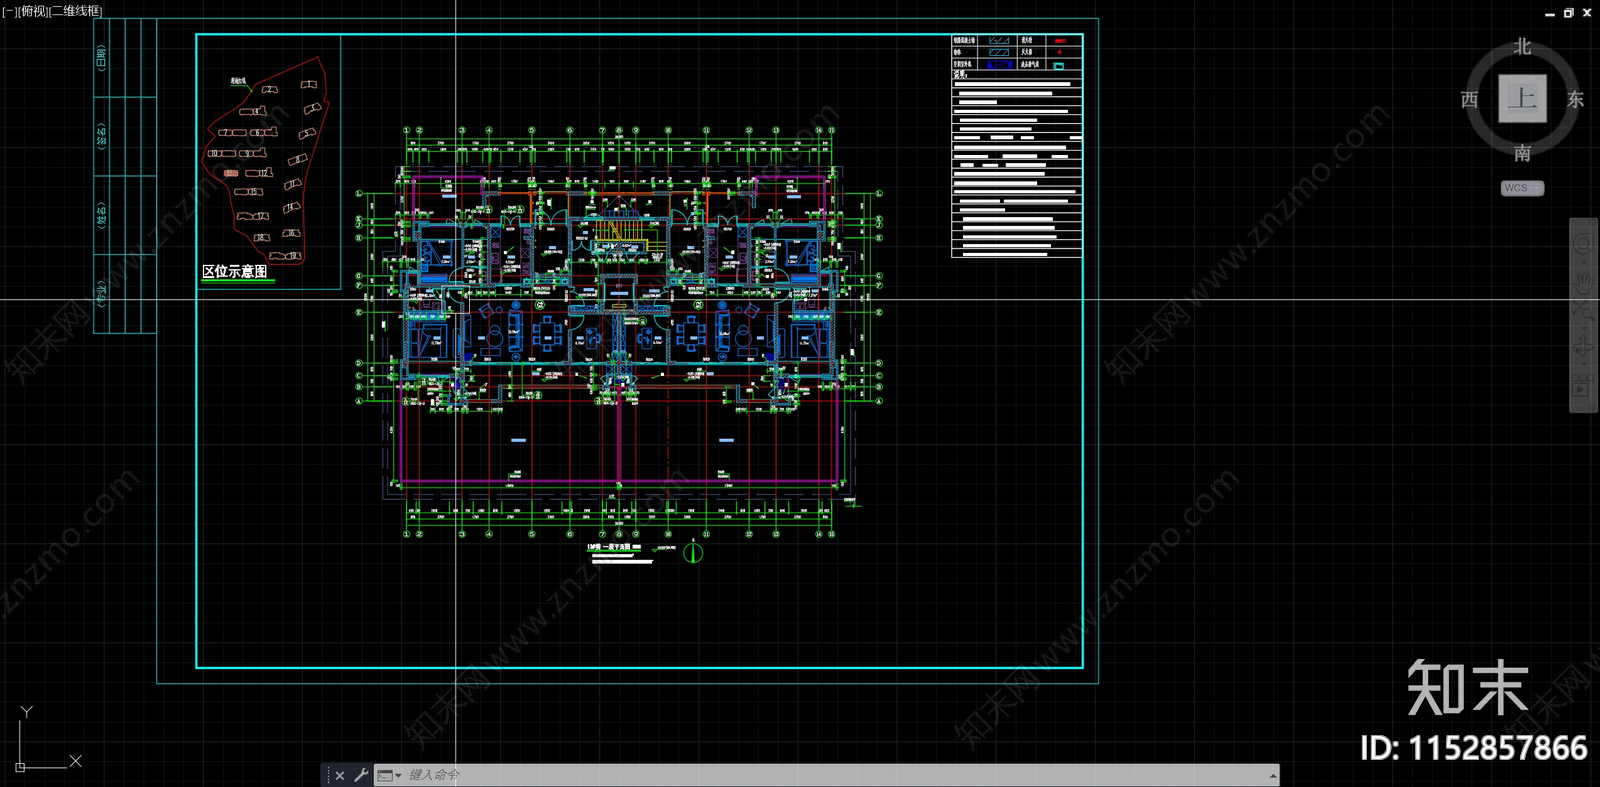Open the [-] viewport controls menu
Image resolution: width=1600 pixels, height=787 pixels.
coord(9,11)
